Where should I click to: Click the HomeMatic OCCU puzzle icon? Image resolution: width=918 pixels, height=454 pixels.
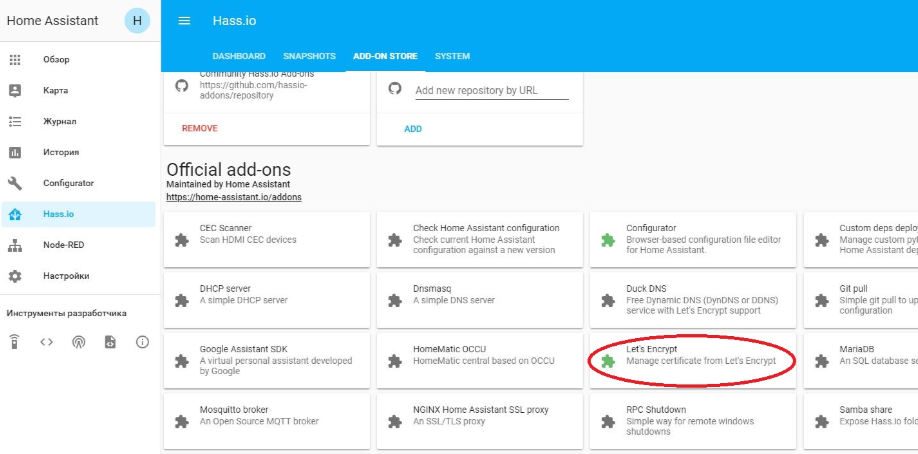pyautogui.click(x=395, y=361)
